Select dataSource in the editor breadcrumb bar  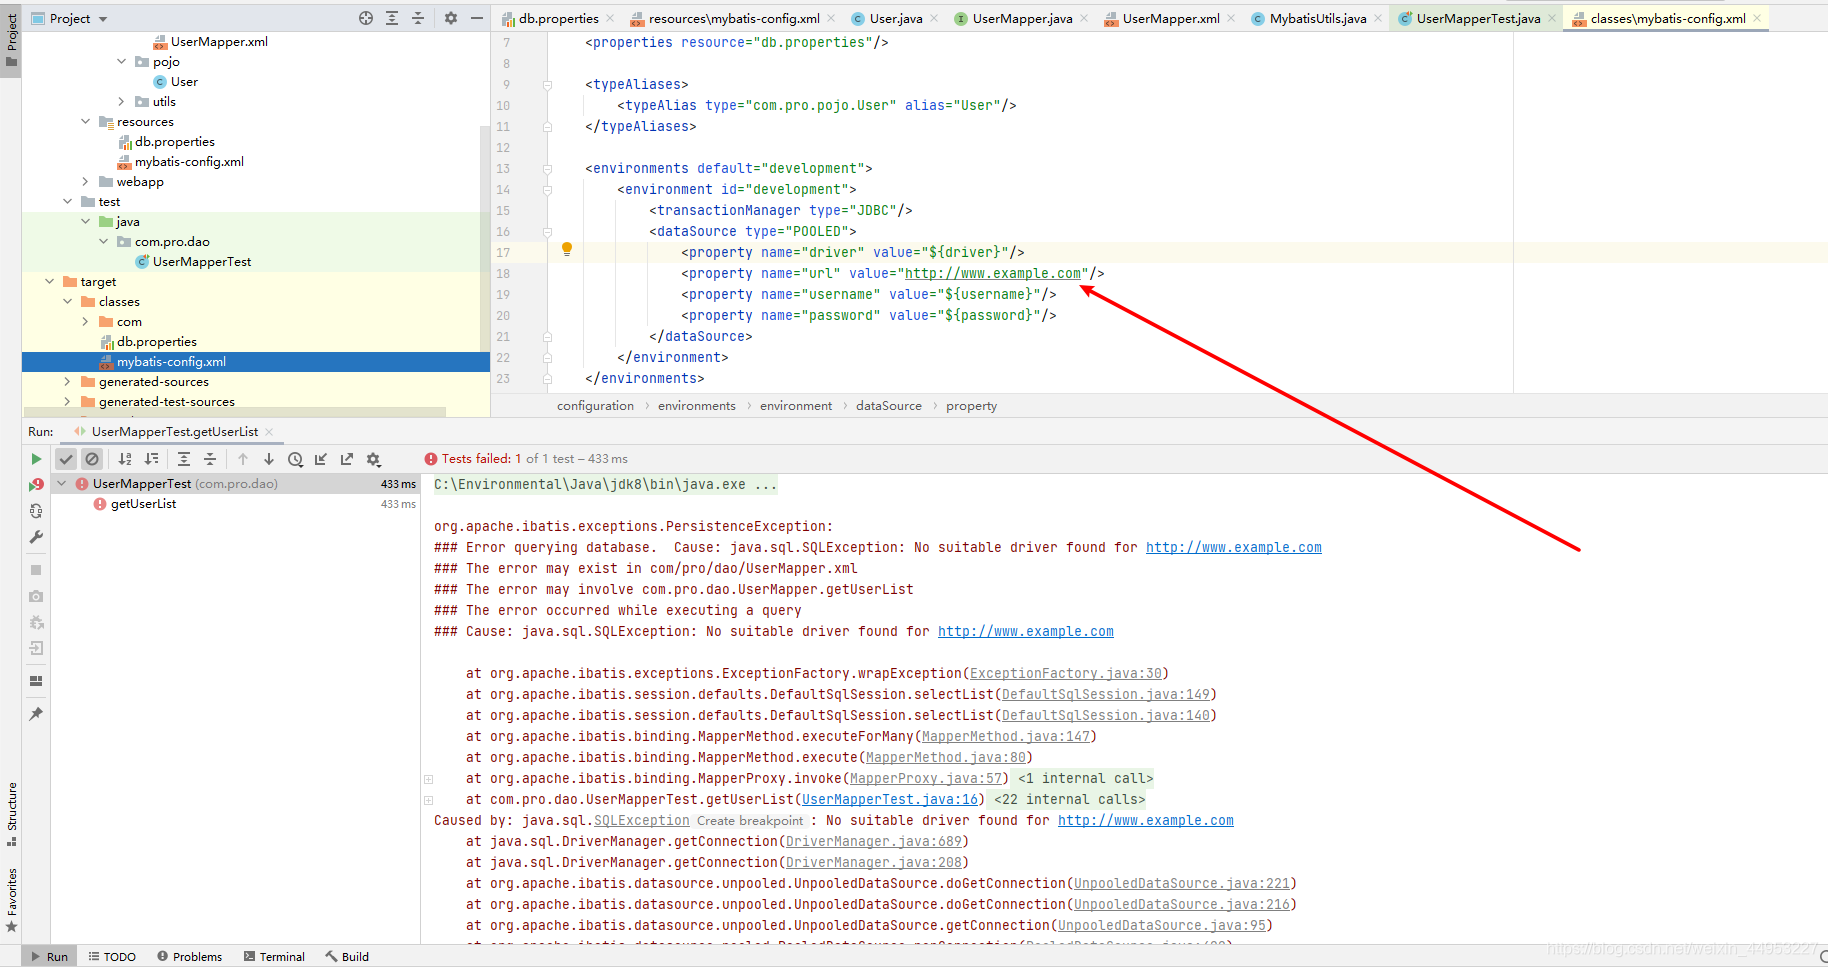(888, 405)
